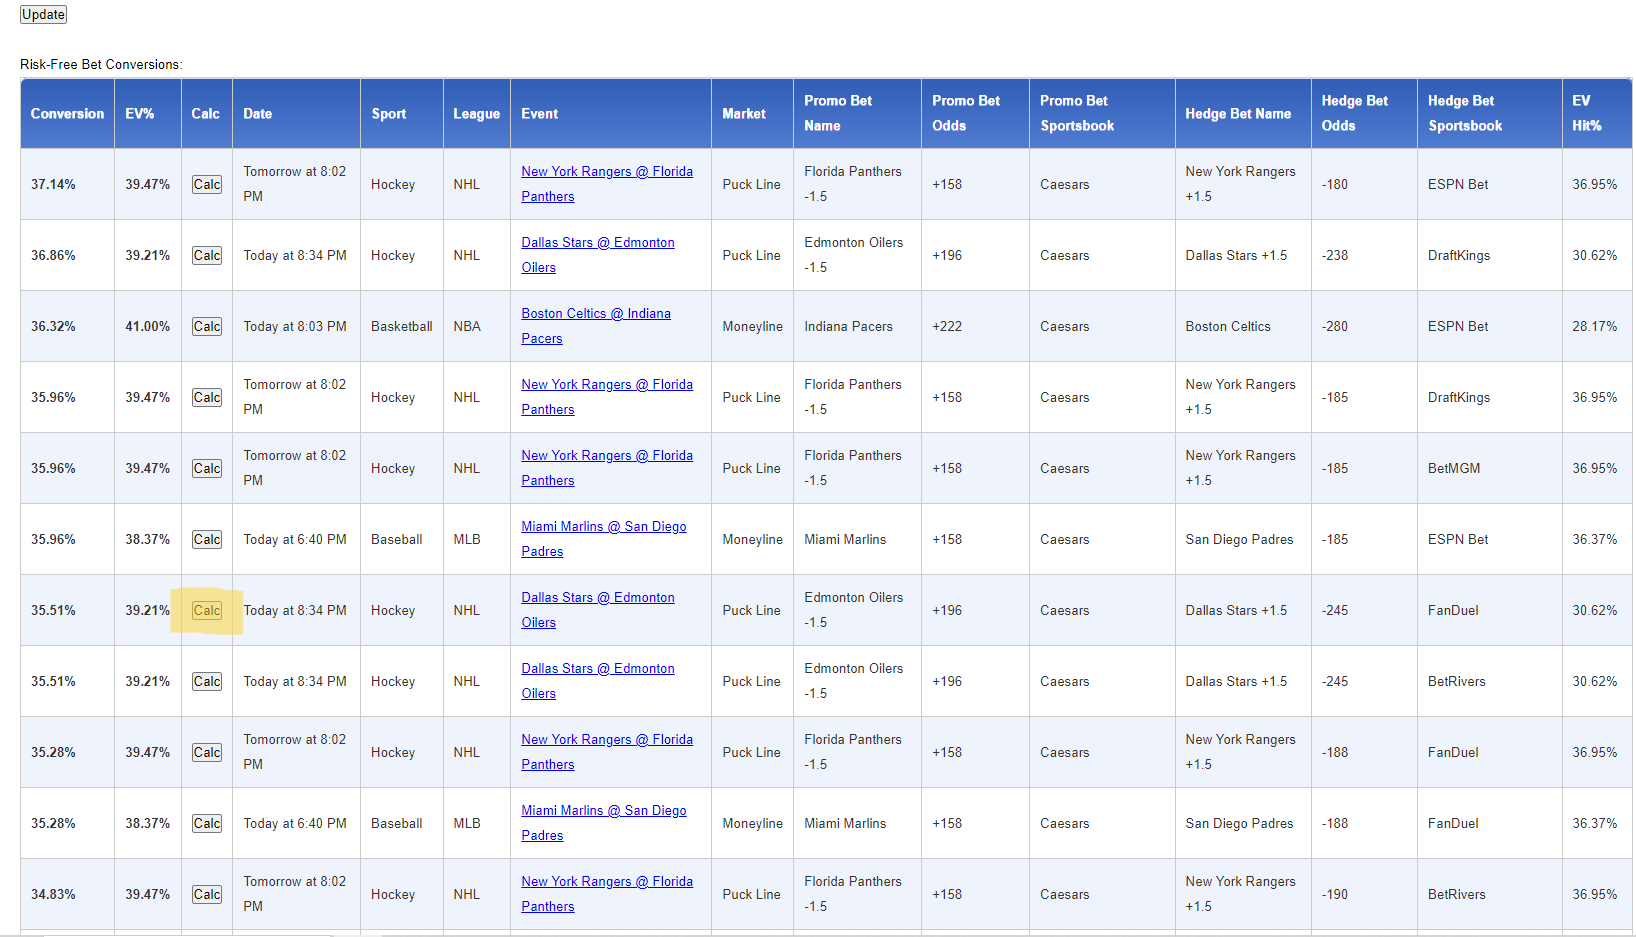Select the 36.32% conversion cell
The width and height of the screenshot is (1636, 937).
(x=67, y=326)
